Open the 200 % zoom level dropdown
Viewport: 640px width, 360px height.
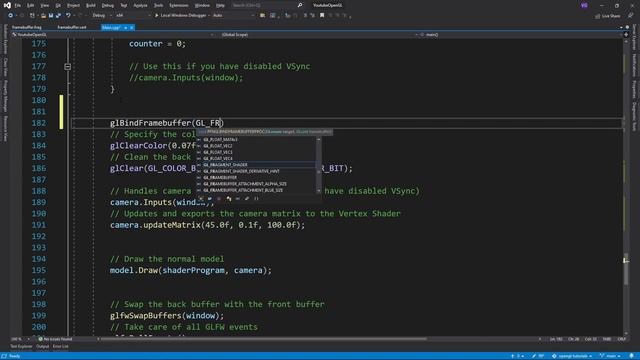20,339
